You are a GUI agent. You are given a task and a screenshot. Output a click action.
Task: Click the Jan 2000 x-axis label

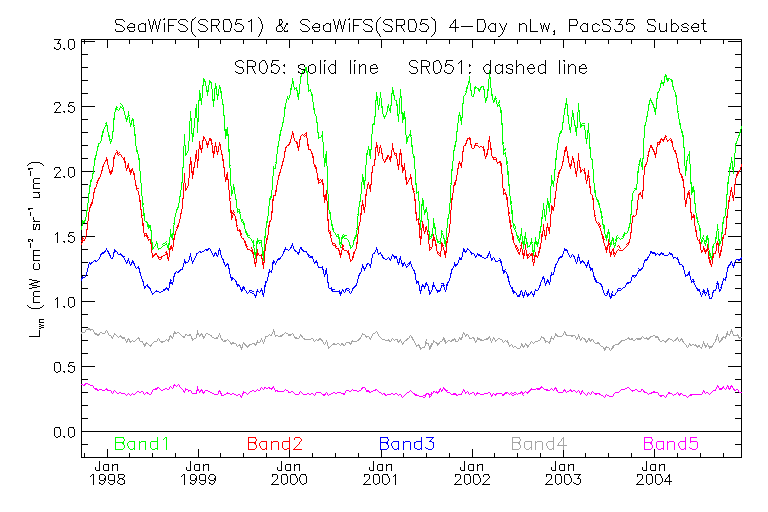click(289, 473)
